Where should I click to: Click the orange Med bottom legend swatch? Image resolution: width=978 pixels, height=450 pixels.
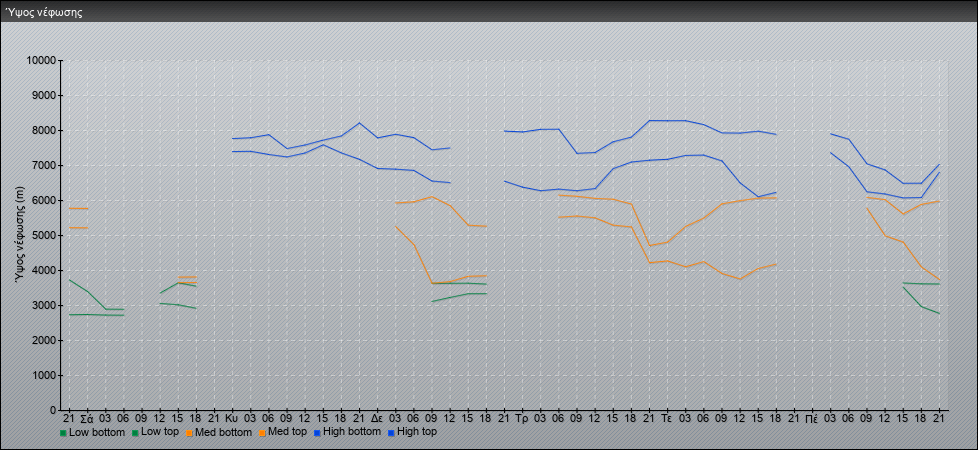(190, 433)
